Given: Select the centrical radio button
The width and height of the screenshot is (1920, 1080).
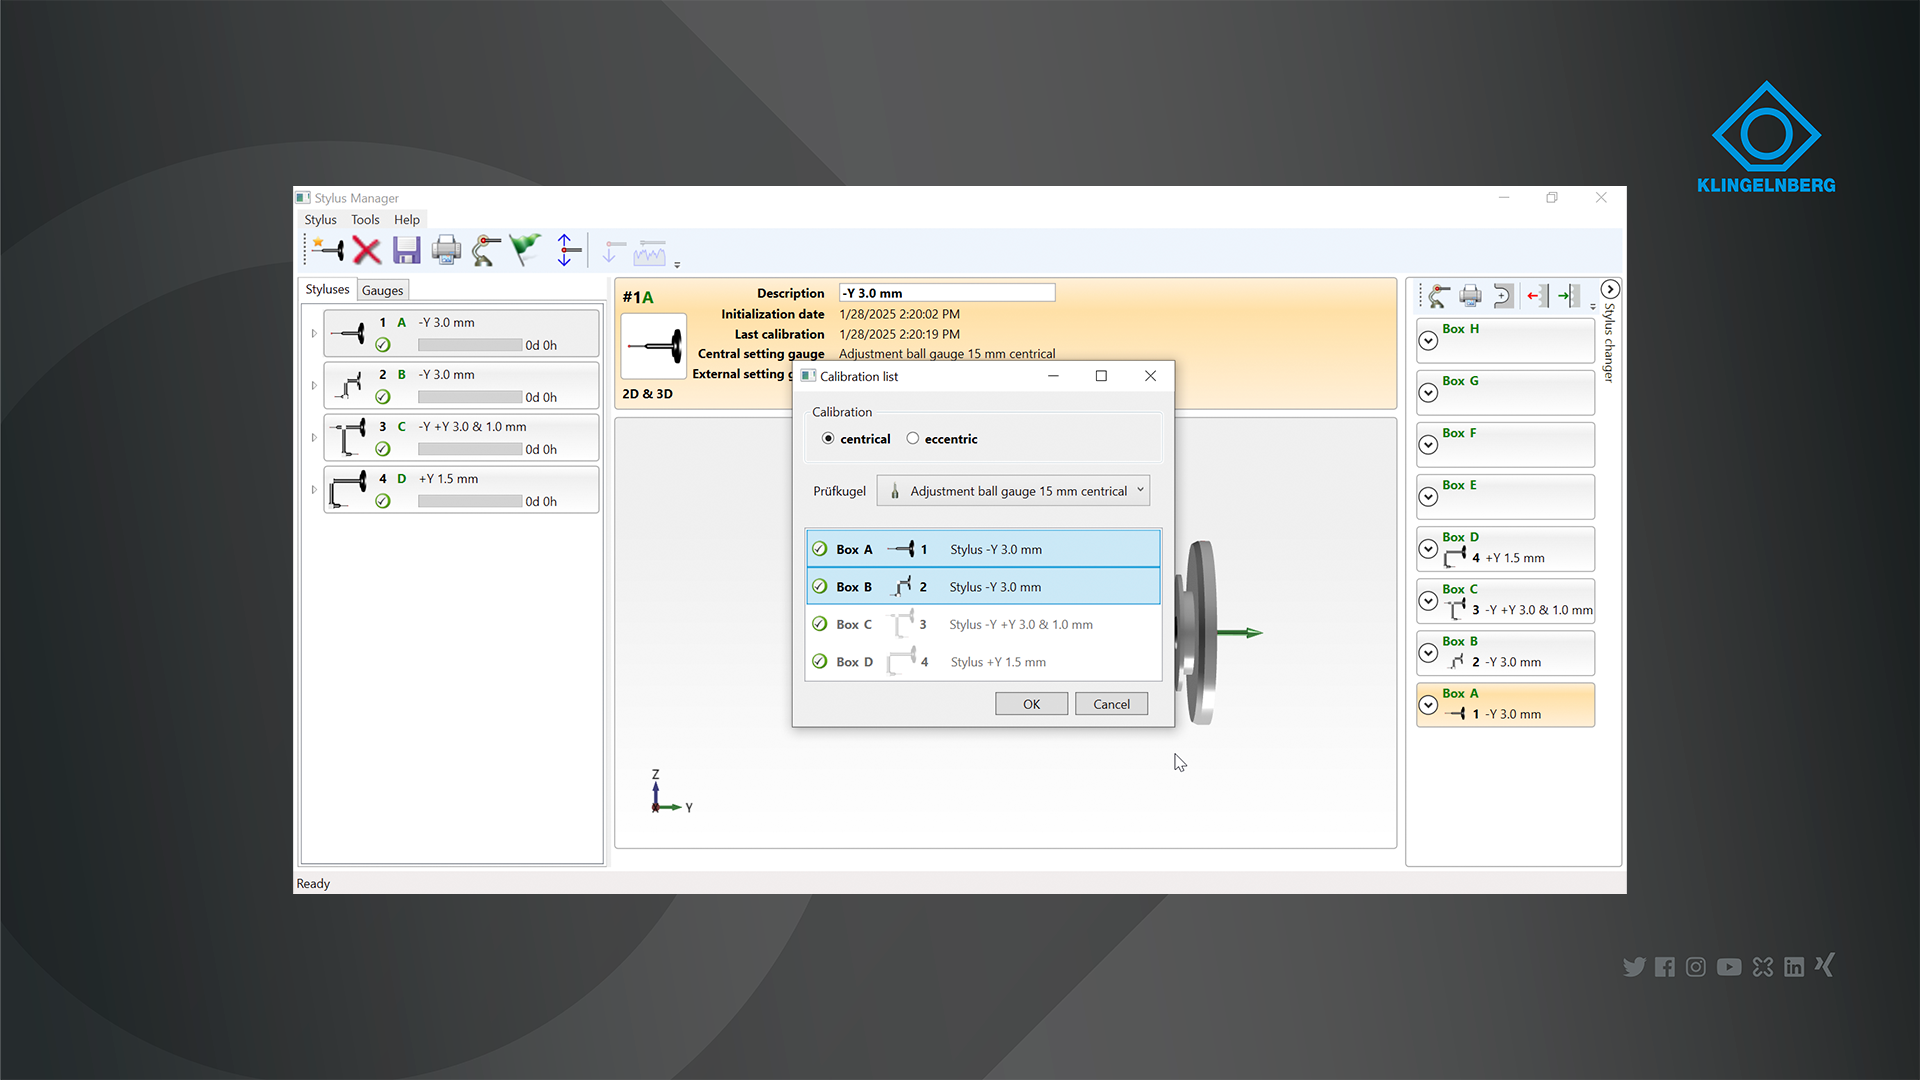Looking at the screenshot, I should point(828,438).
